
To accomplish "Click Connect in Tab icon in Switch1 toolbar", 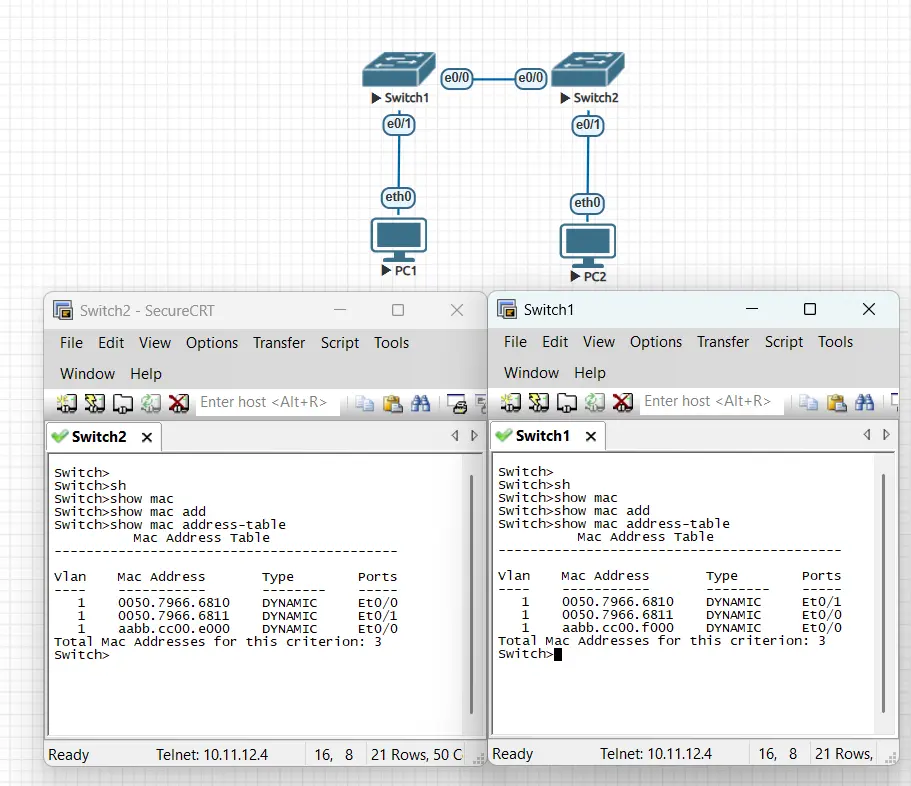I will click(566, 402).
